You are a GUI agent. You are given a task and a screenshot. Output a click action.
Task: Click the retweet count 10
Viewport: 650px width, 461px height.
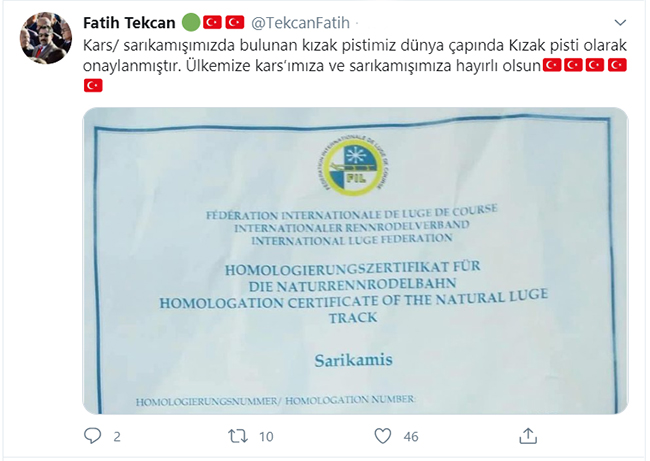coord(266,437)
